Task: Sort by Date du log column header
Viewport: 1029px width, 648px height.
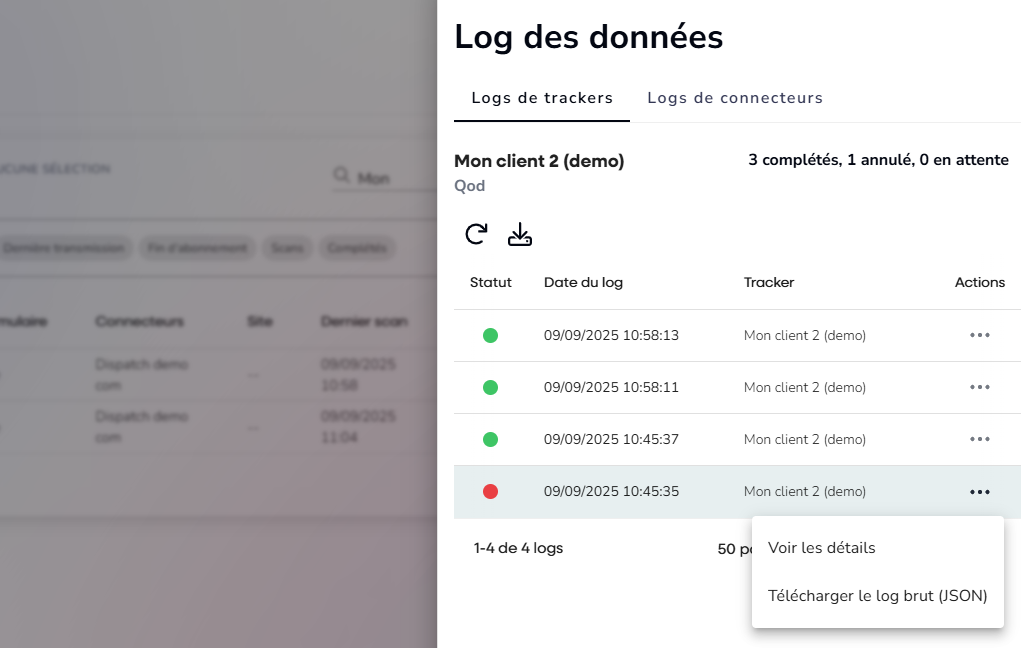Action: 583,282
